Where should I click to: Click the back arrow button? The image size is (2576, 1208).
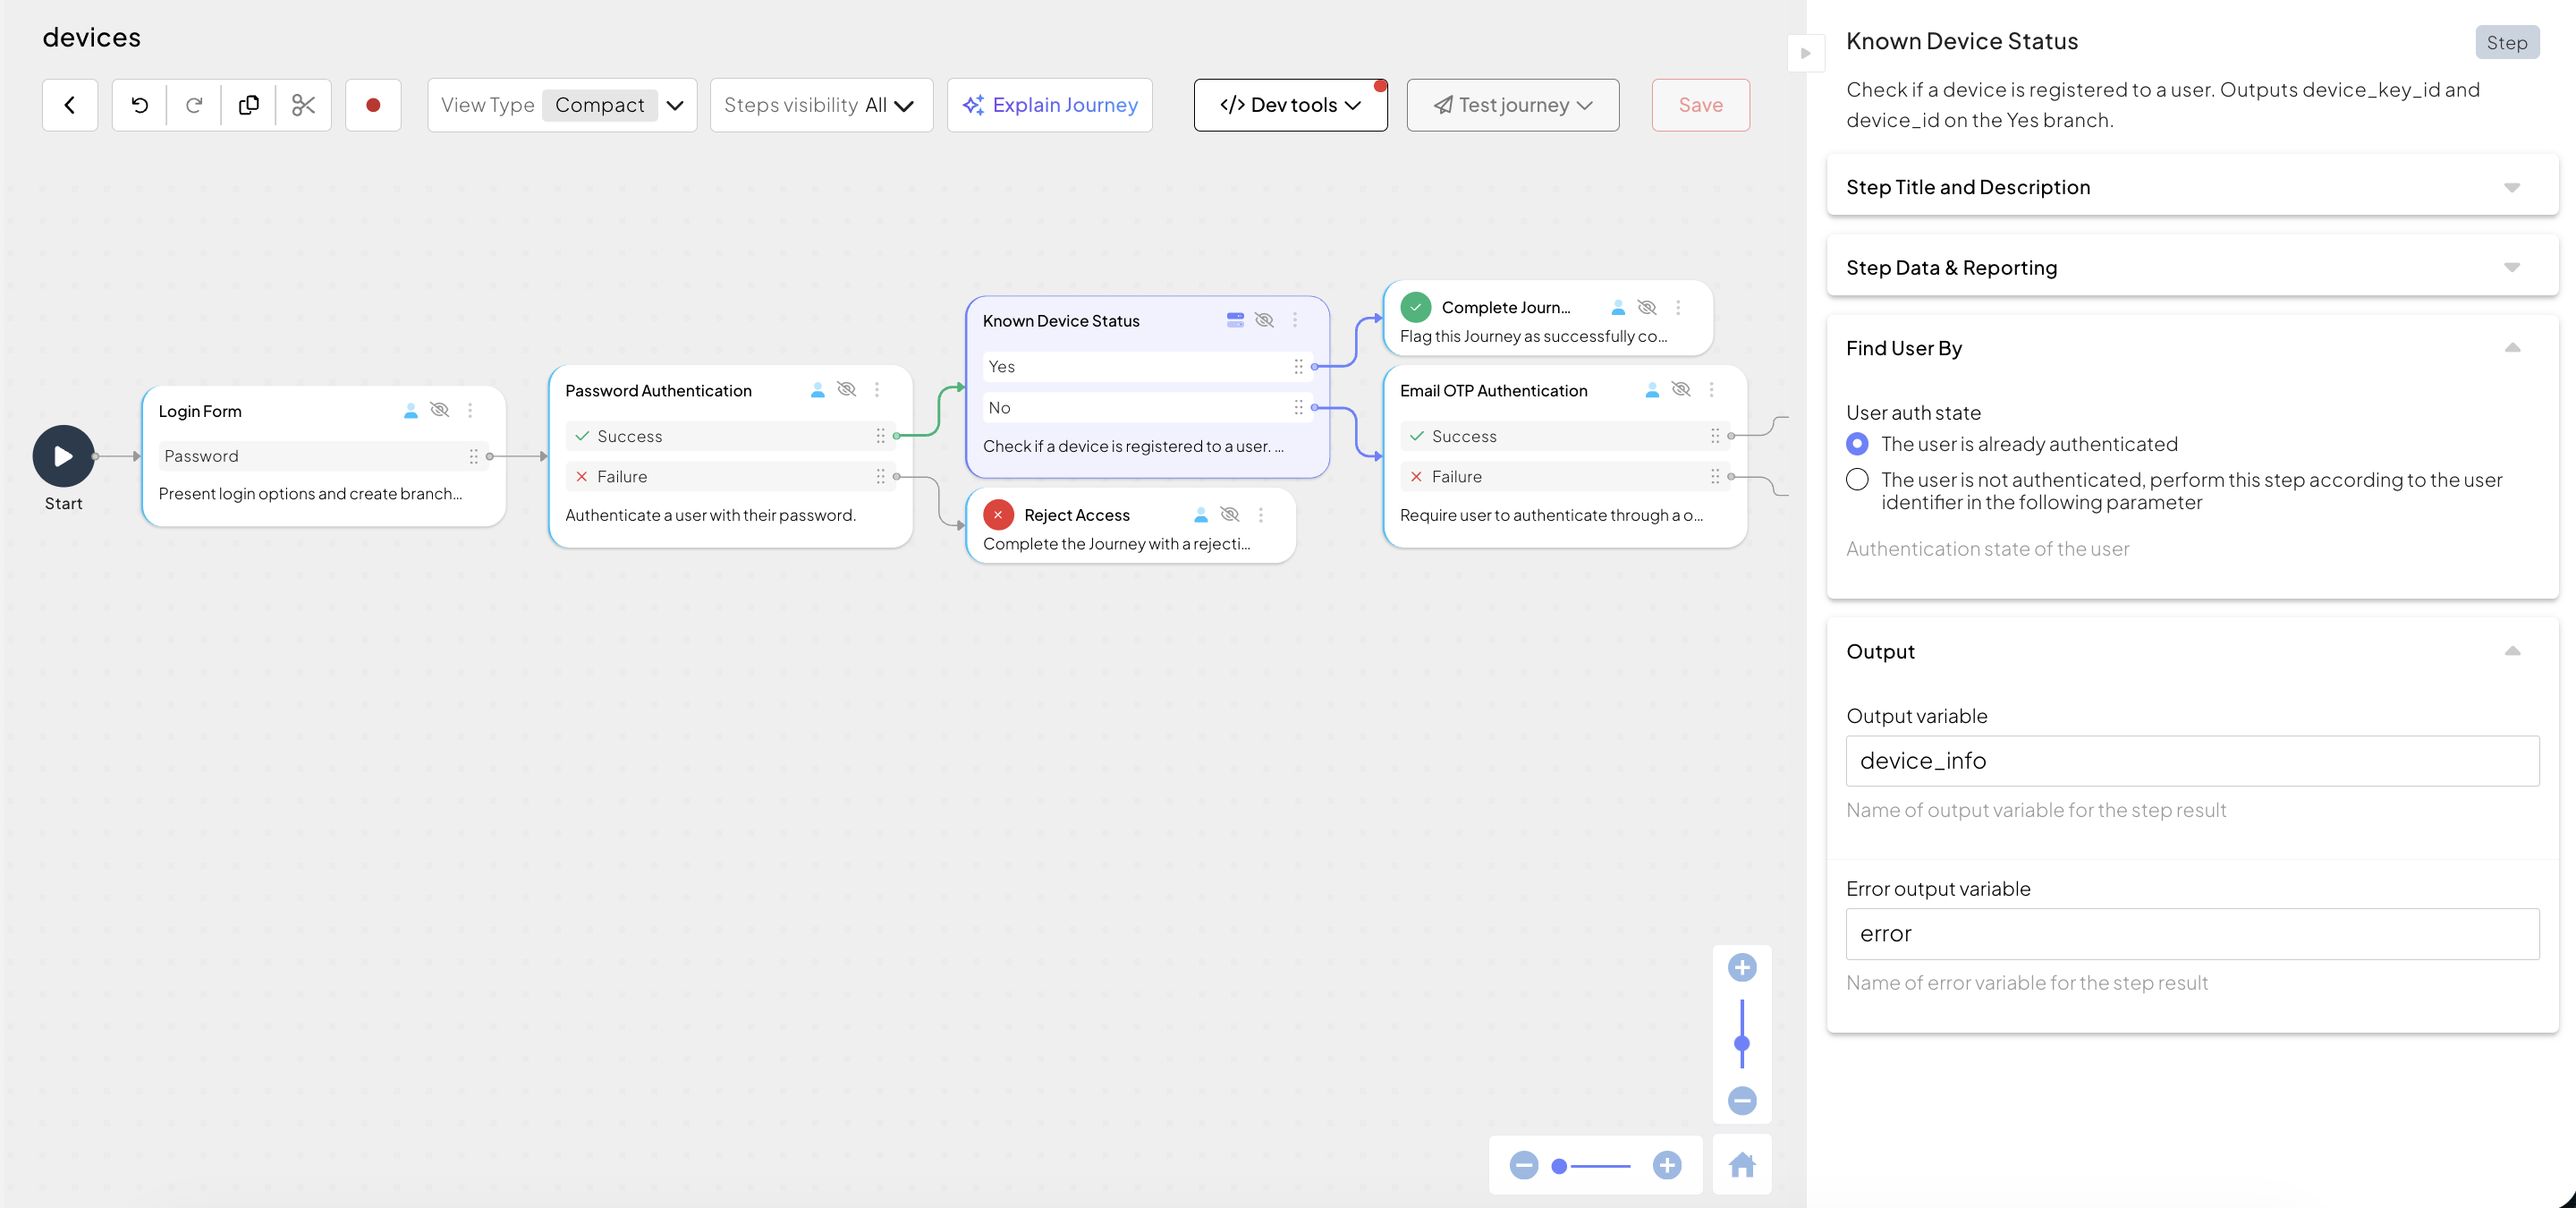coord(70,105)
